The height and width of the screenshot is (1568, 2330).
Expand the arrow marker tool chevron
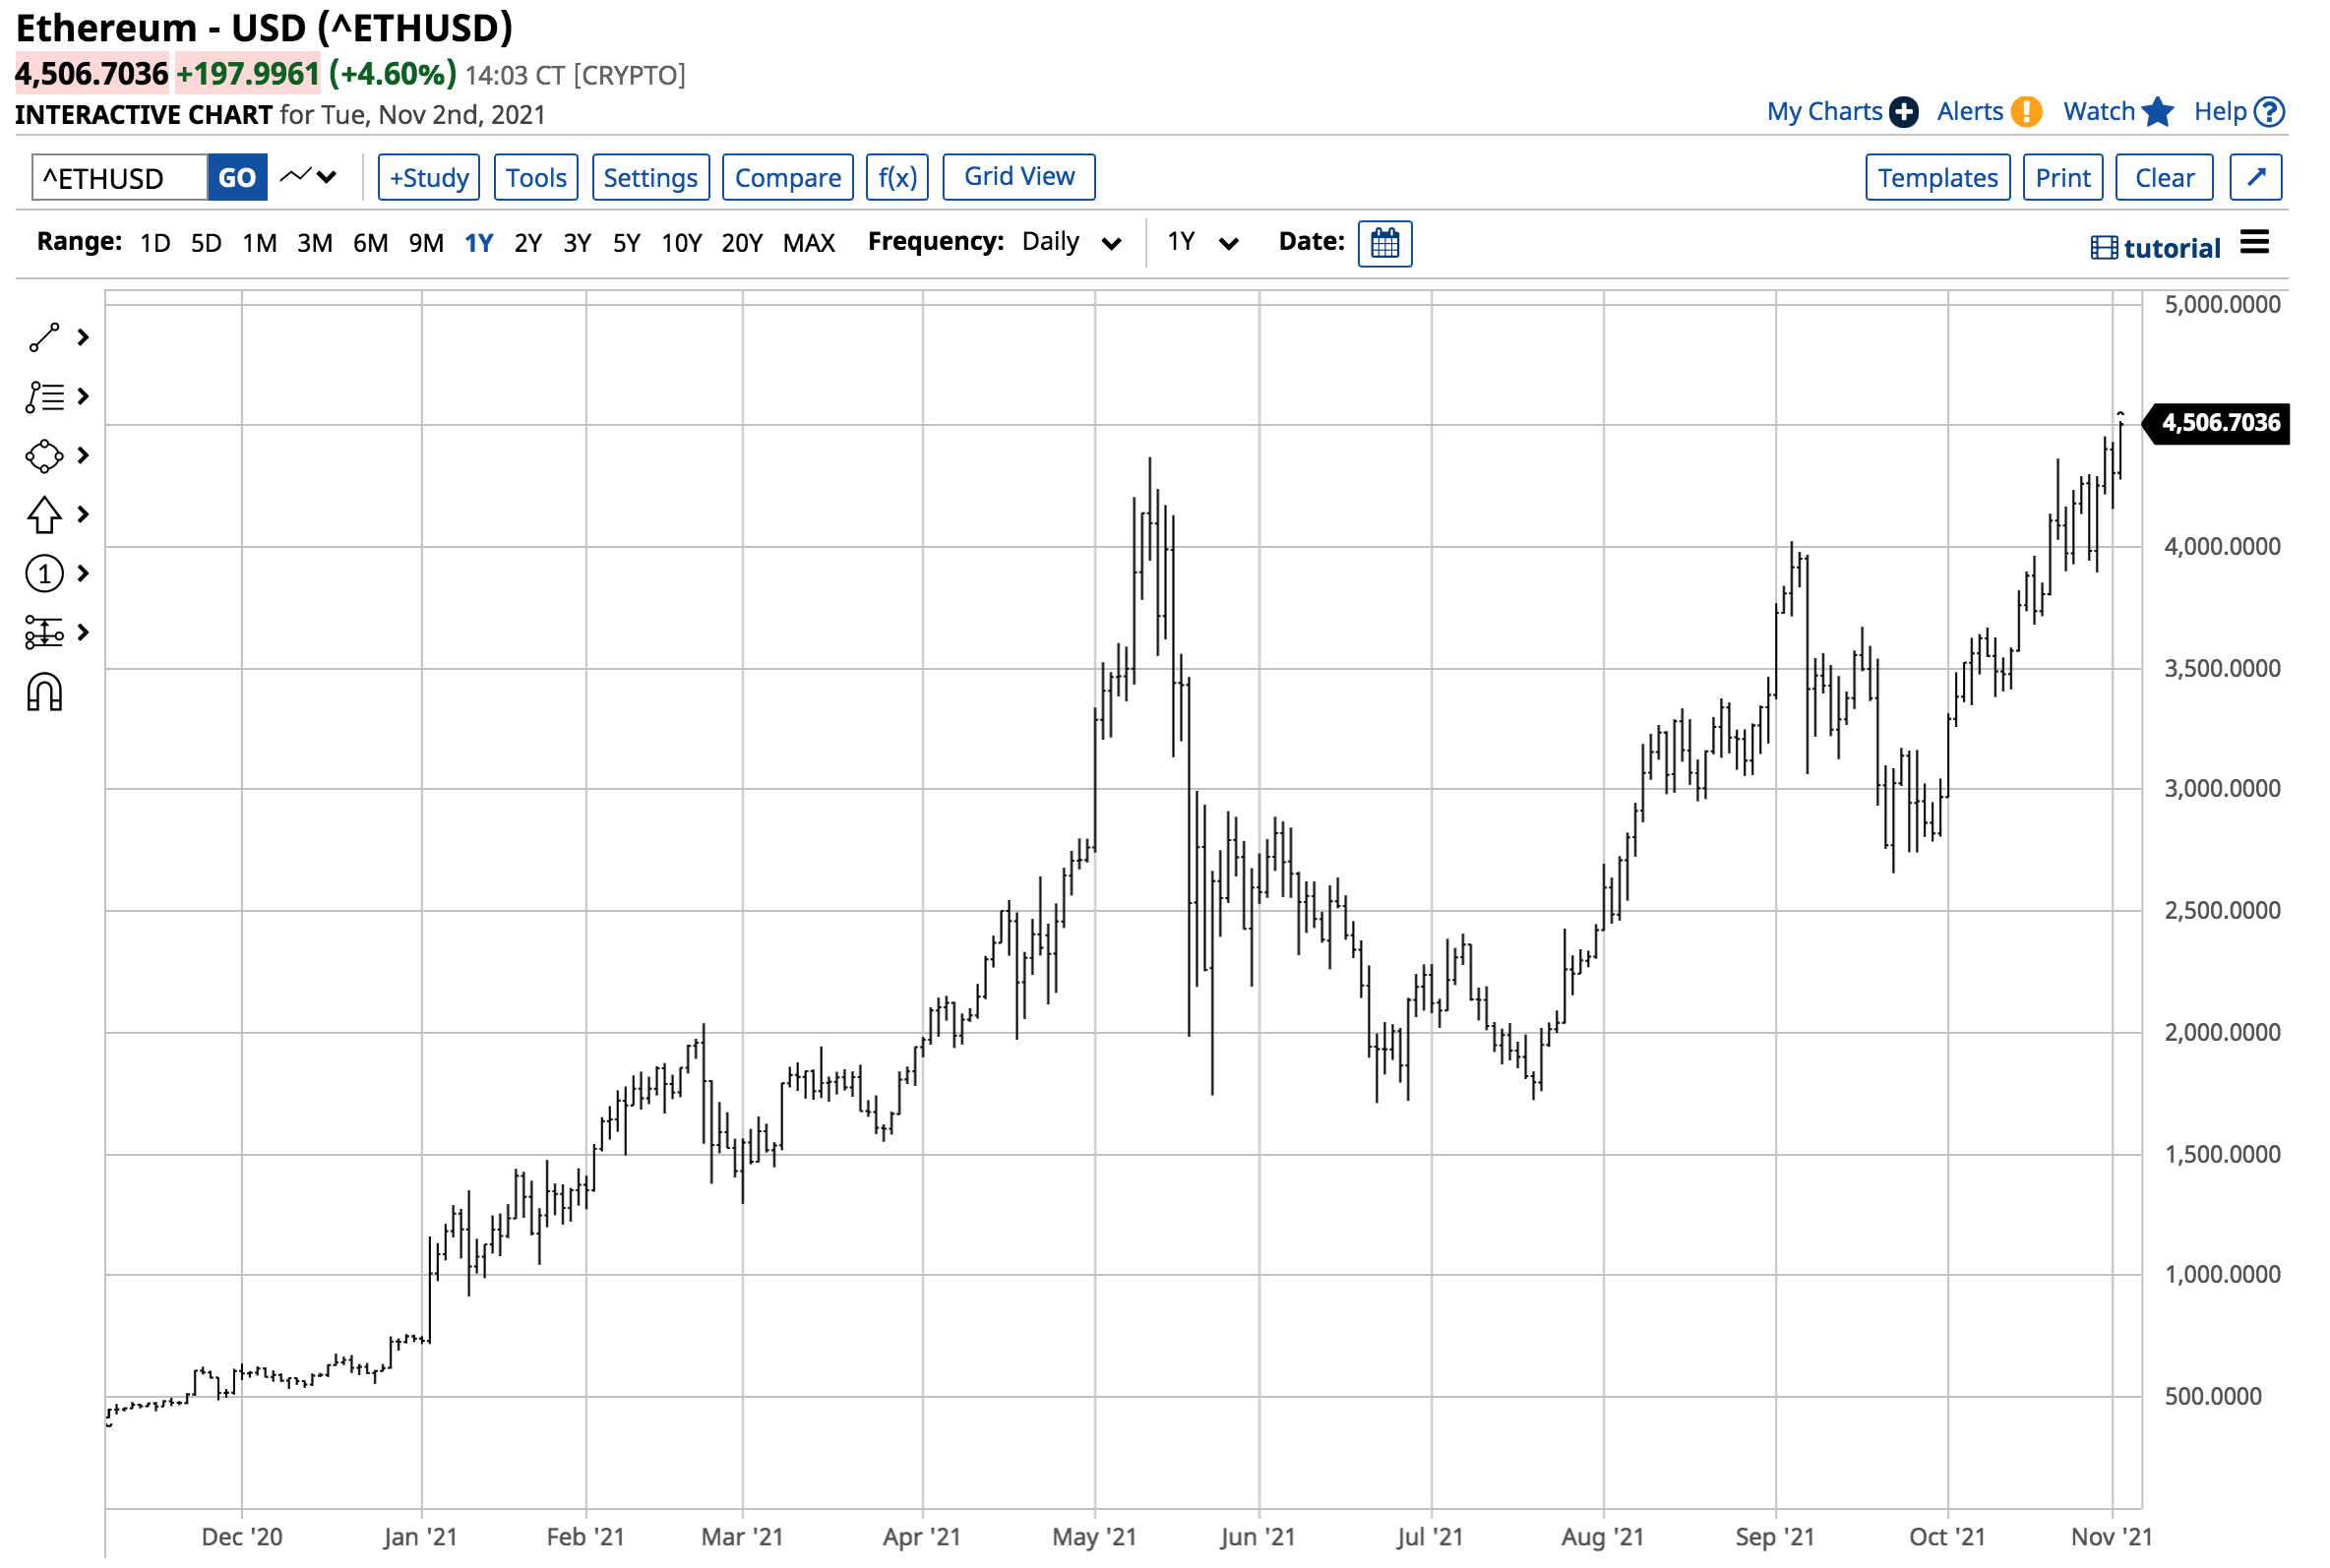point(84,515)
